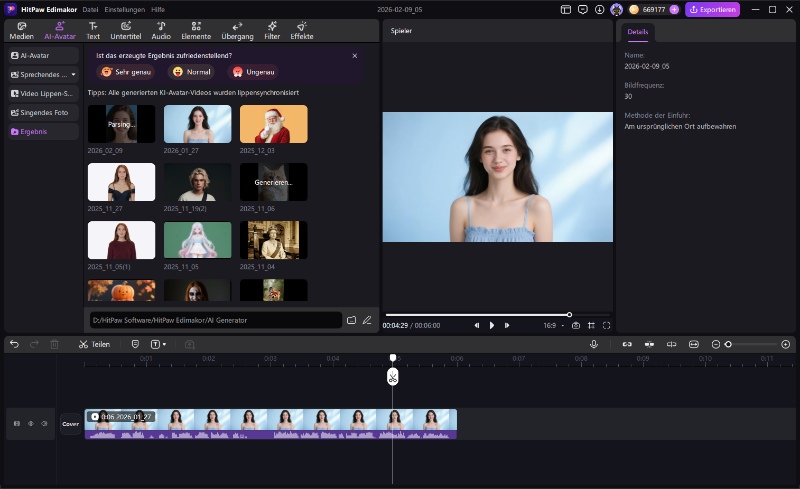
Task: Open the output folder icon
Action: [352, 320]
